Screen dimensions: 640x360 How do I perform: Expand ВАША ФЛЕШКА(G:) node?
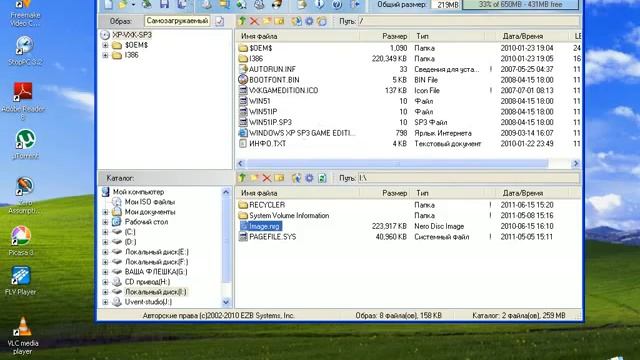pyautogui.click(x=105, y=272)
